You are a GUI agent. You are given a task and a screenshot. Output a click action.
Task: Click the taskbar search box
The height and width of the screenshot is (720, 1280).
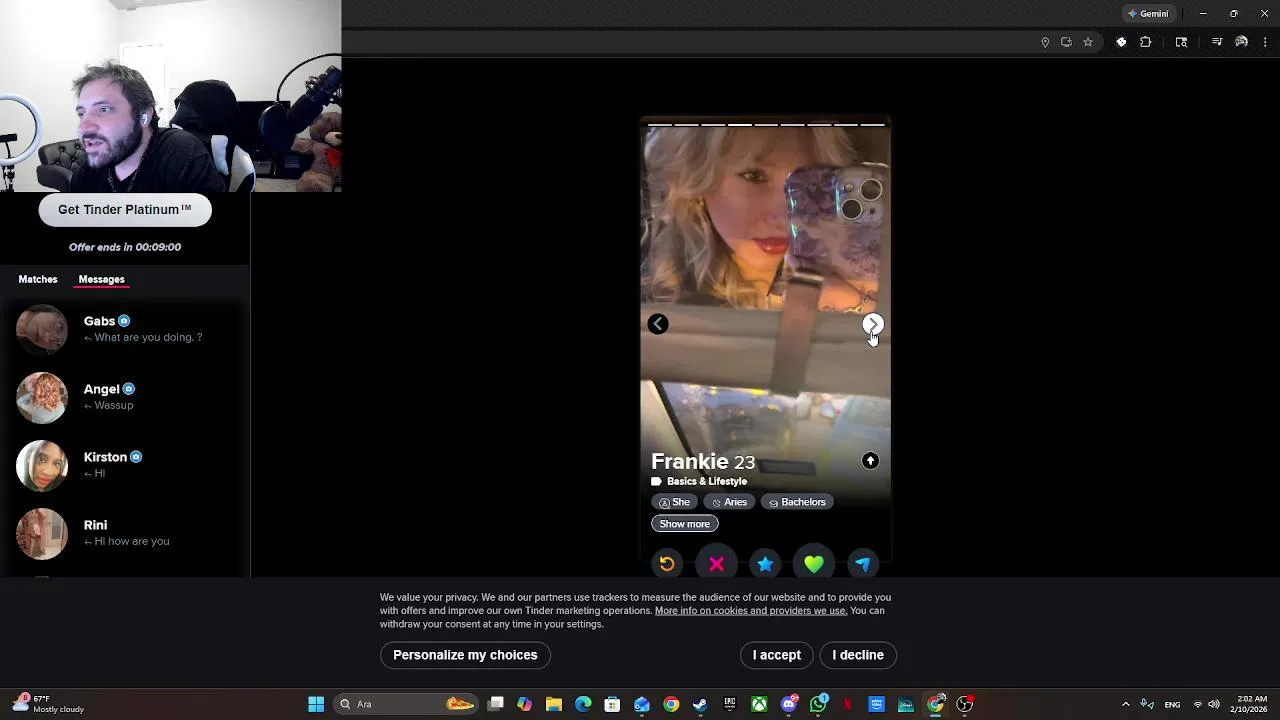tap(406, 704)
